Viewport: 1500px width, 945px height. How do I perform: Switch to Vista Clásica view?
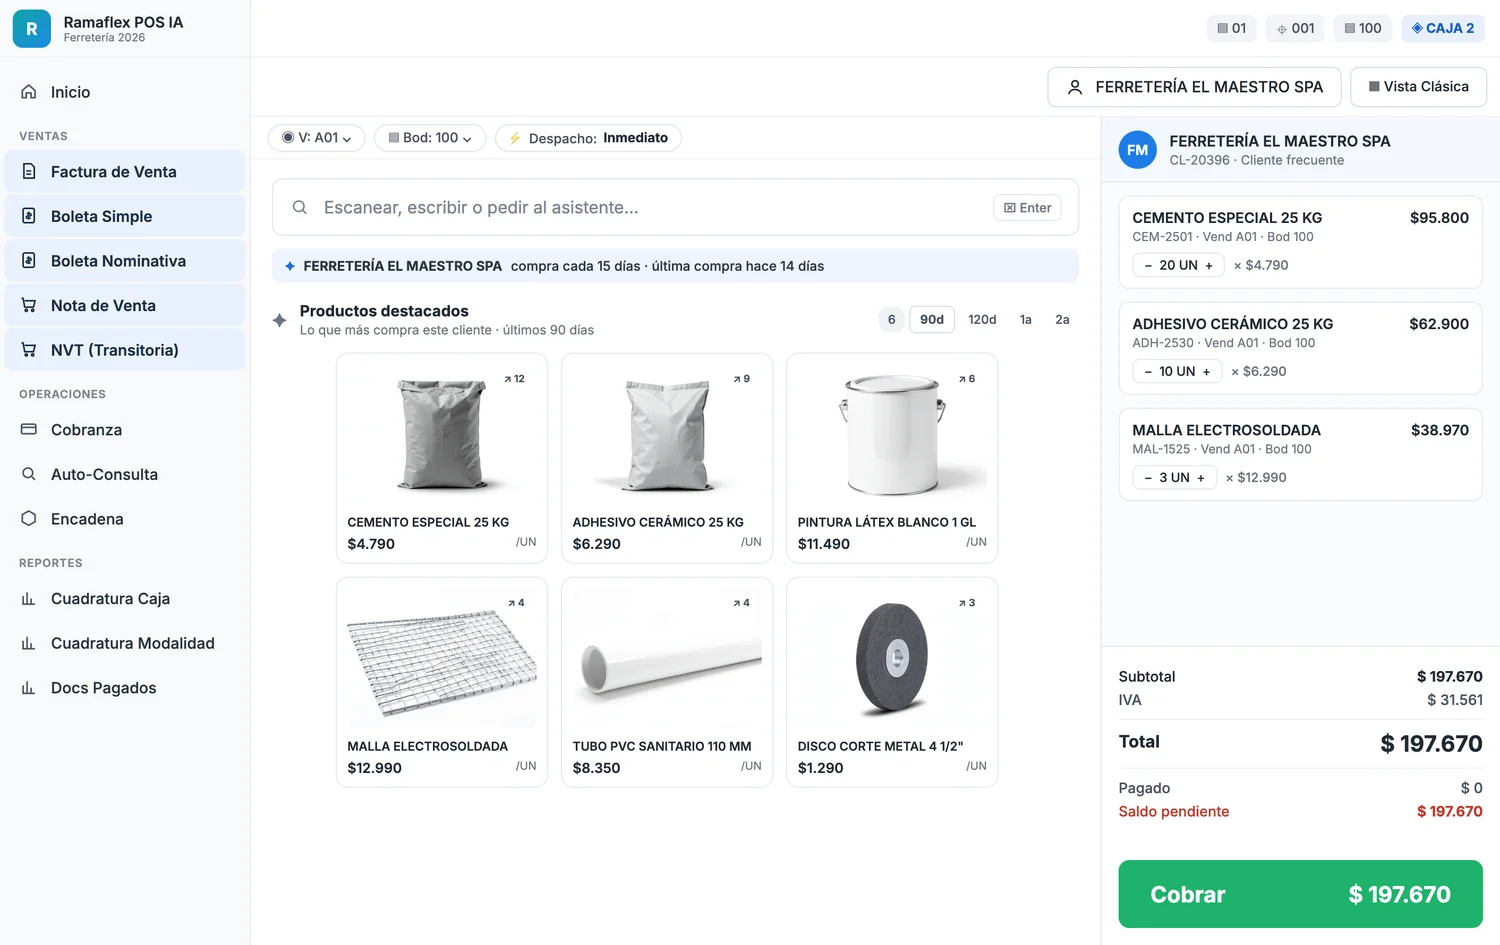1418,87
